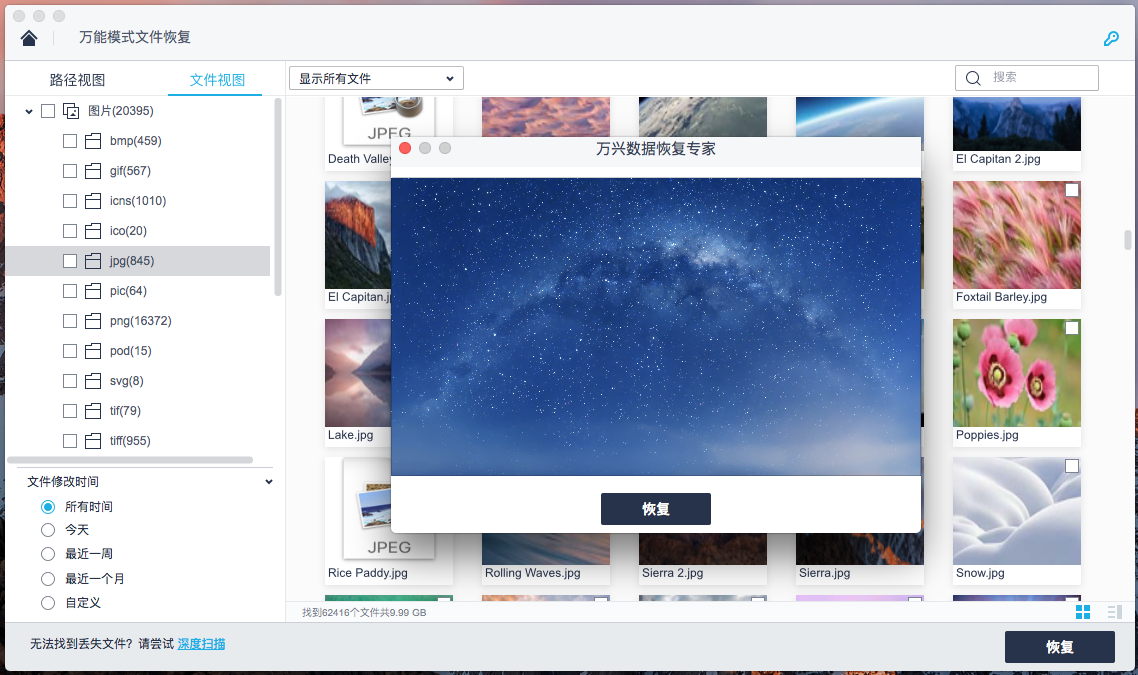The image size is (1138, 675).
Task: Choose the 所有时间 radio option
Action: [x=48, y=507]
